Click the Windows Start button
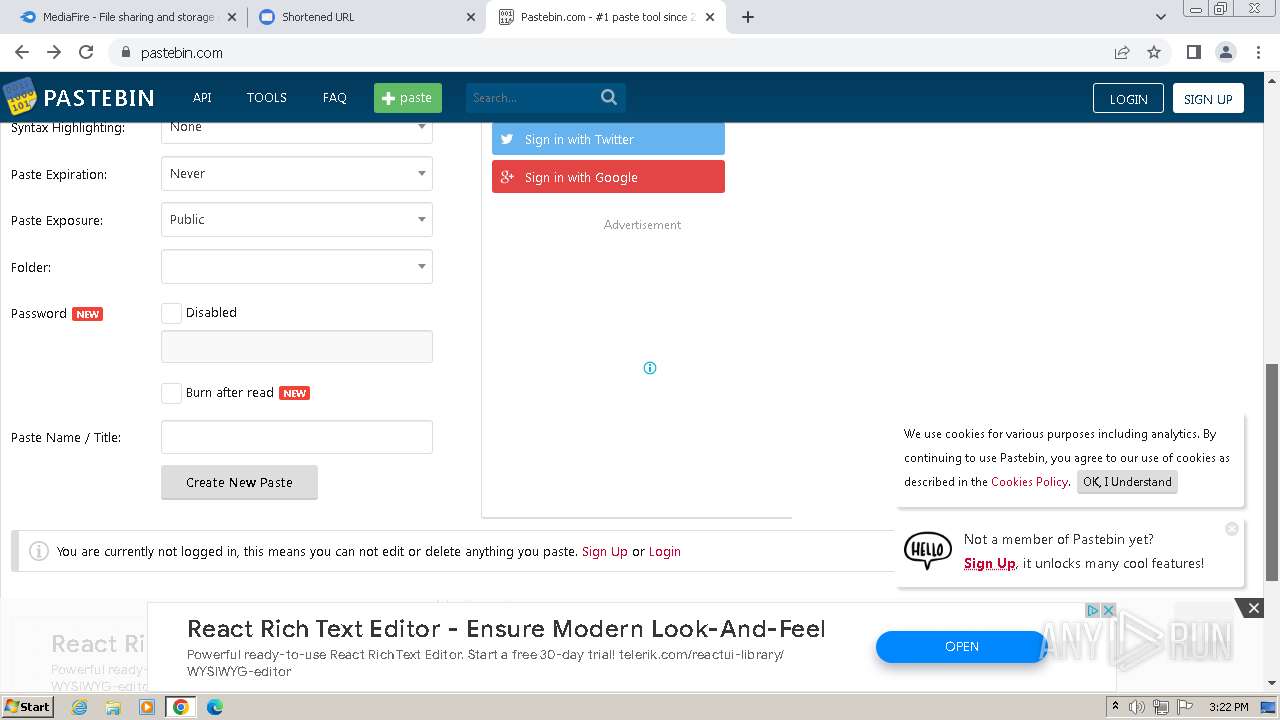The width and height of the screenshot is (1280, 720). click(x=28, y=707)
